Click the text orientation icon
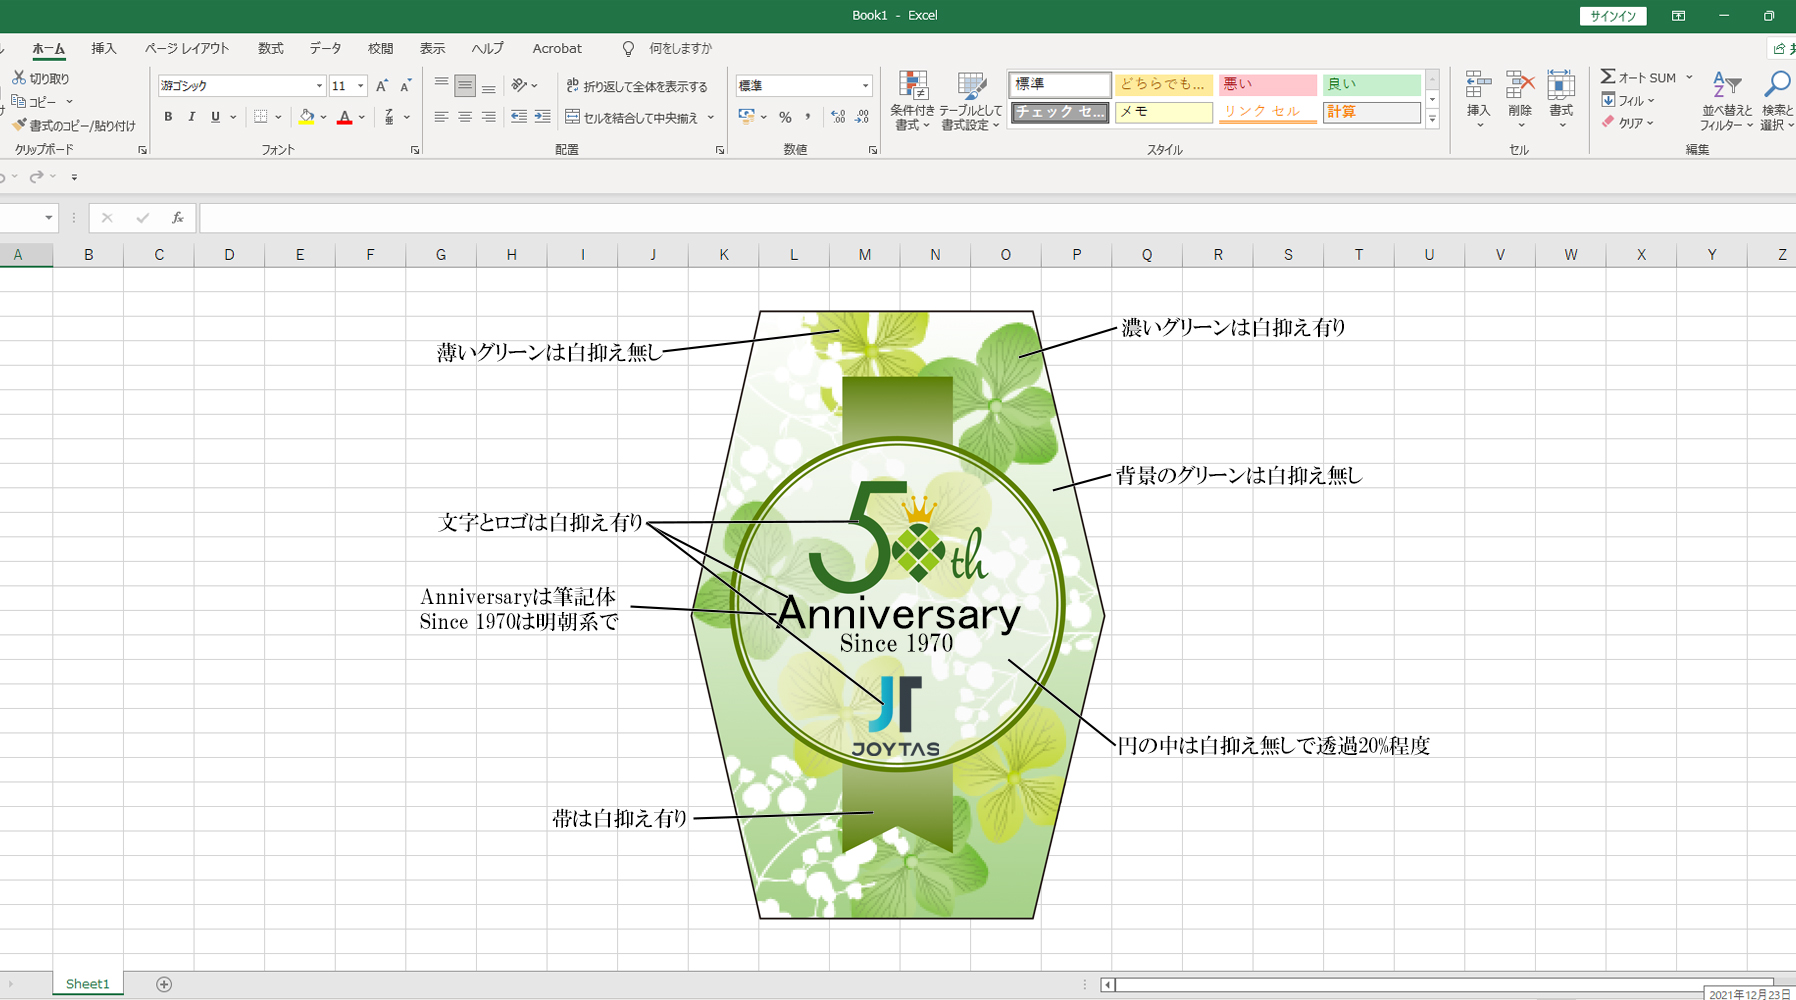The image size is (1796, 1000). 519,86
